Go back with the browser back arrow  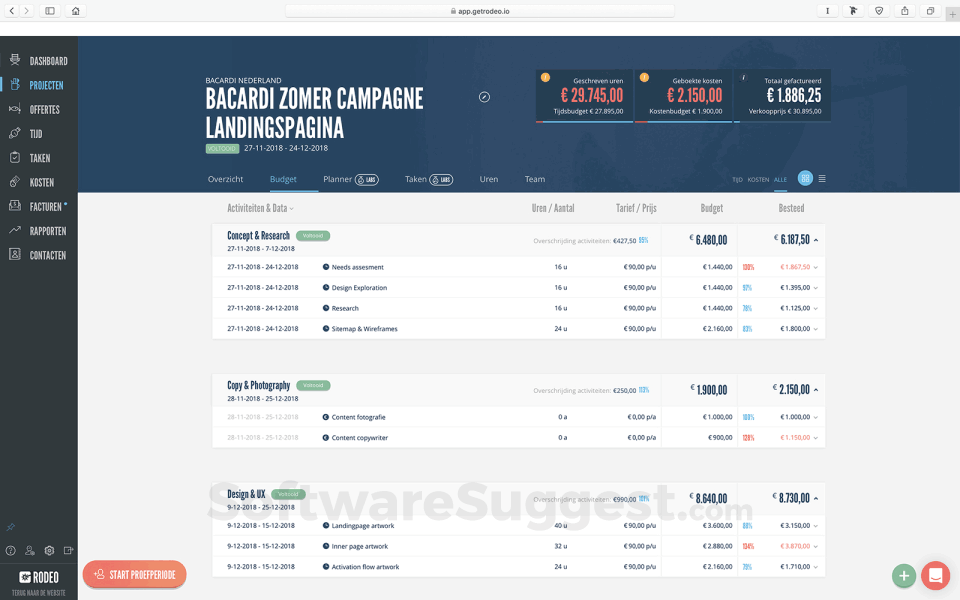tap(12, 11)
